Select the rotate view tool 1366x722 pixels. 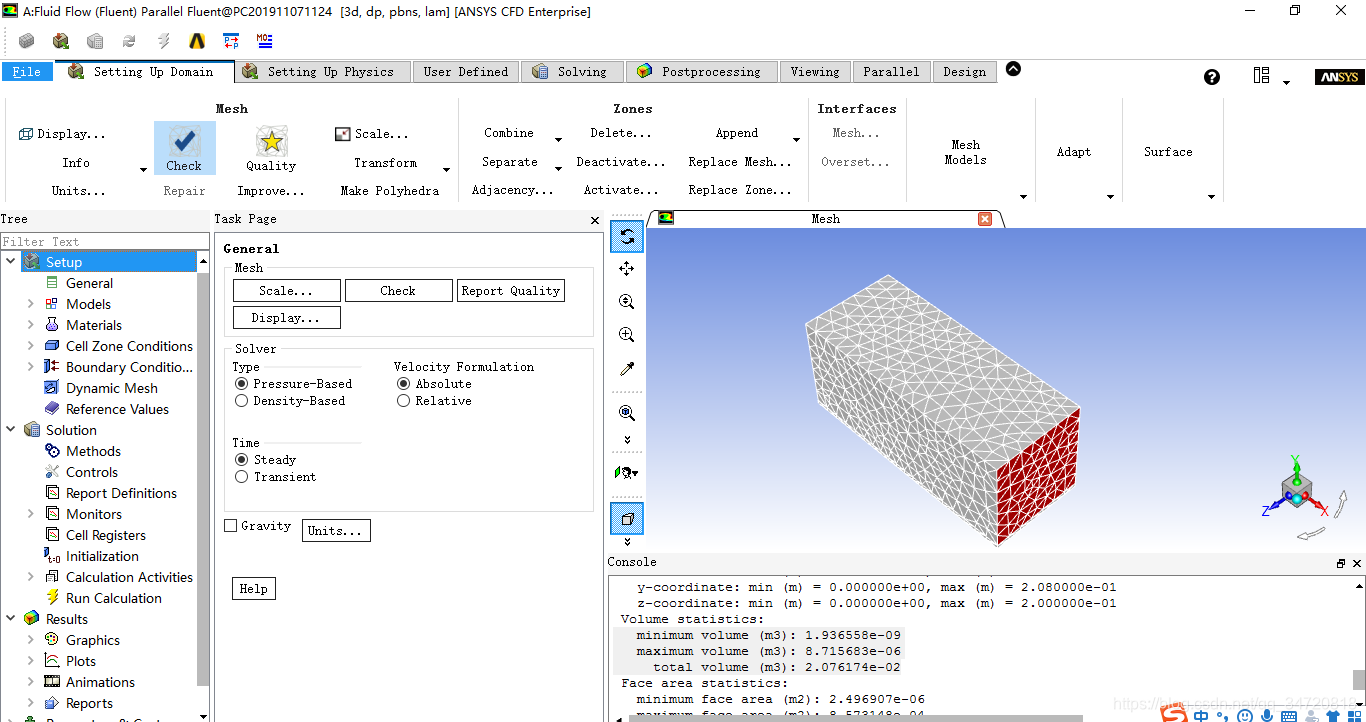coord(627,236)
